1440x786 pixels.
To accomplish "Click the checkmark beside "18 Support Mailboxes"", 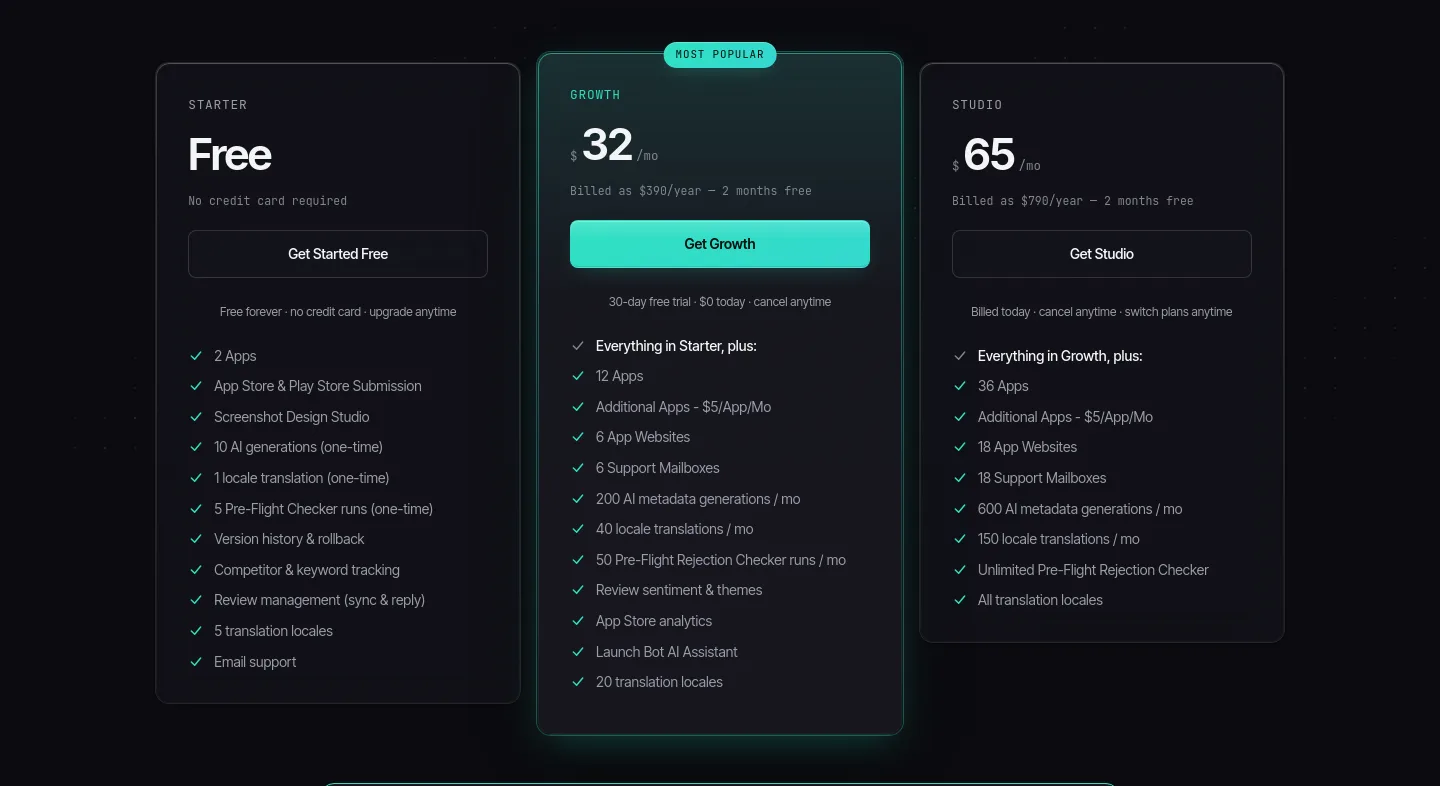I will coord(960,478).
